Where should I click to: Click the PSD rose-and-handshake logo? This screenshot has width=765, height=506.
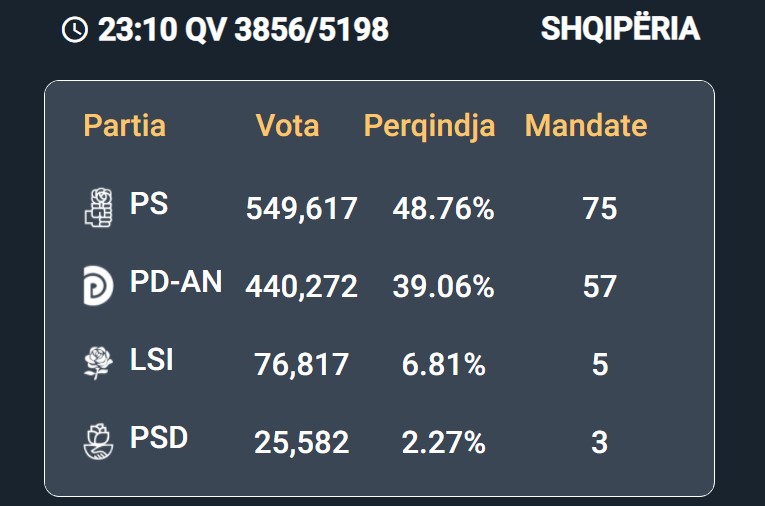(98, 441)
